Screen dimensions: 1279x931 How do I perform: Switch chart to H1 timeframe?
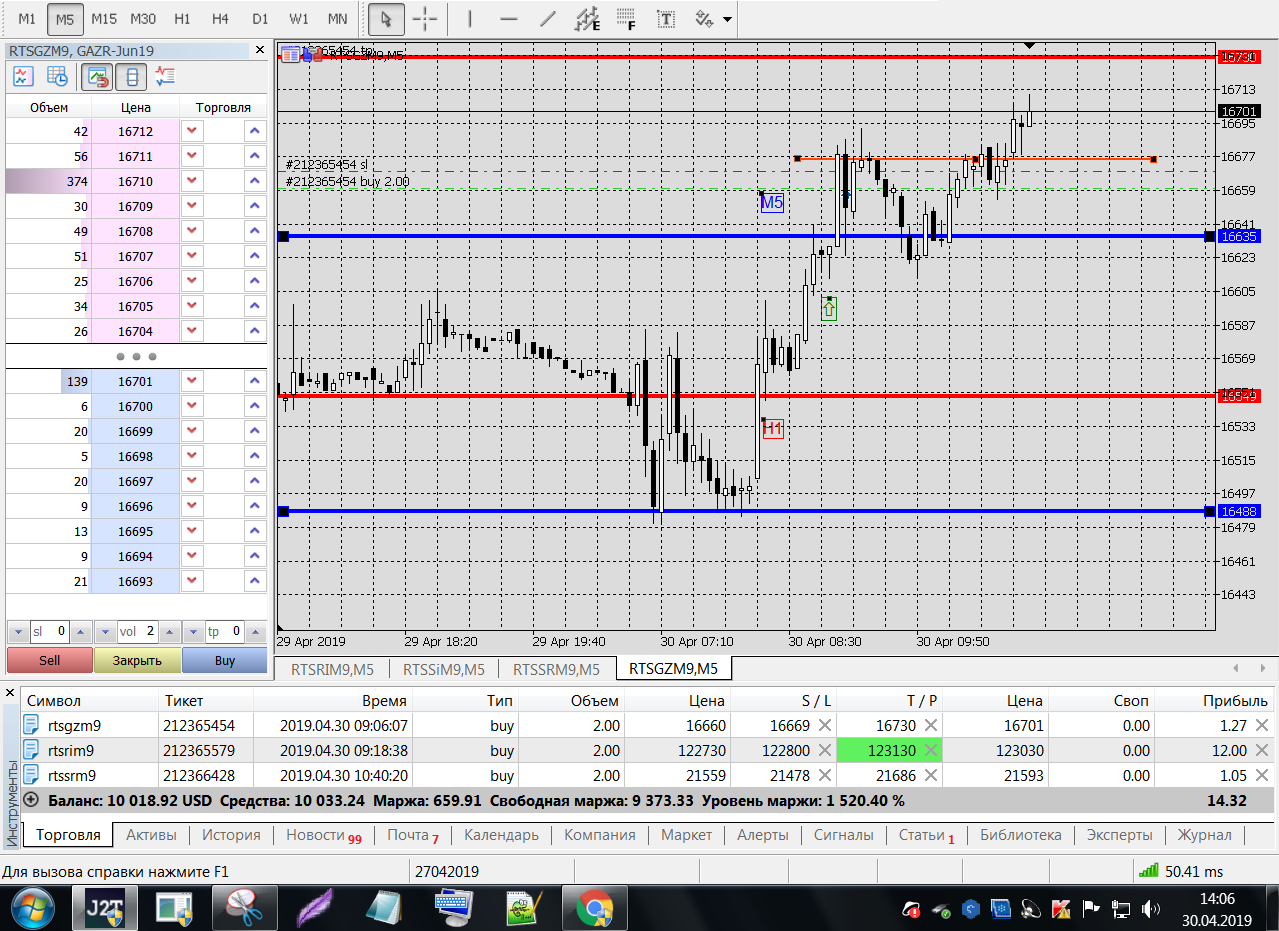tap(182, 18)
